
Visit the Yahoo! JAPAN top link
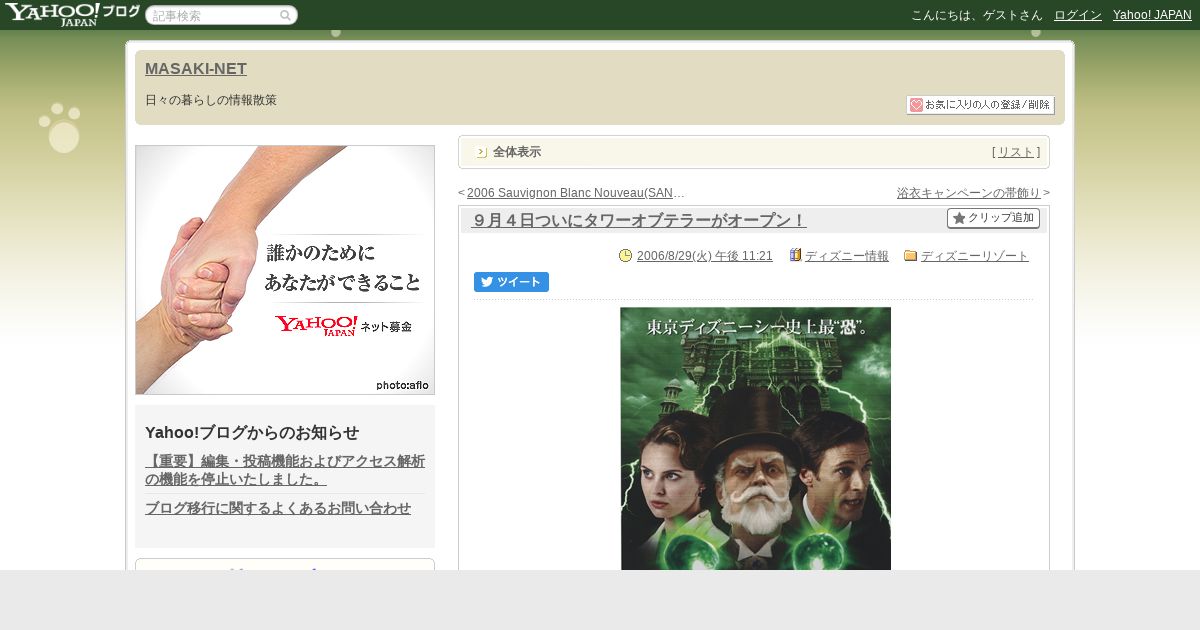click(x=1152, y=15)
